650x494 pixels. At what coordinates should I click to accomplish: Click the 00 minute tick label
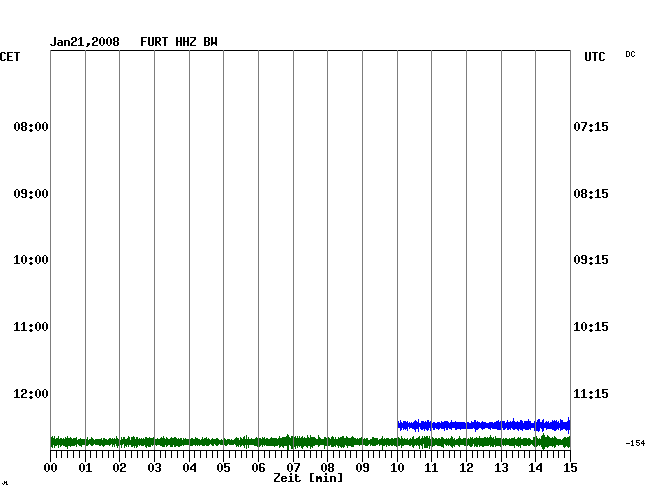(x=51, y=468)
